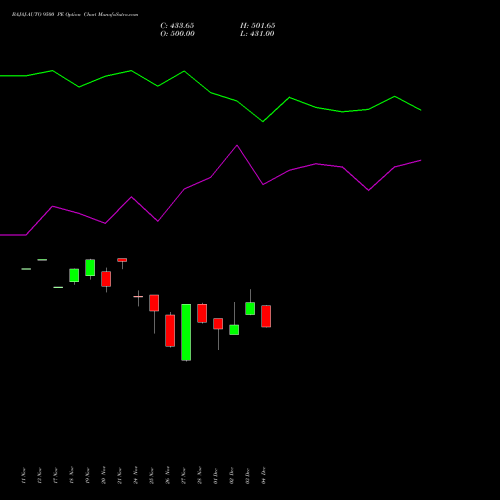This screenshot has width=500, height=500.
Task: Click the RAJAJAUTO PE Option Chart title text
Action: click(75, 15)
